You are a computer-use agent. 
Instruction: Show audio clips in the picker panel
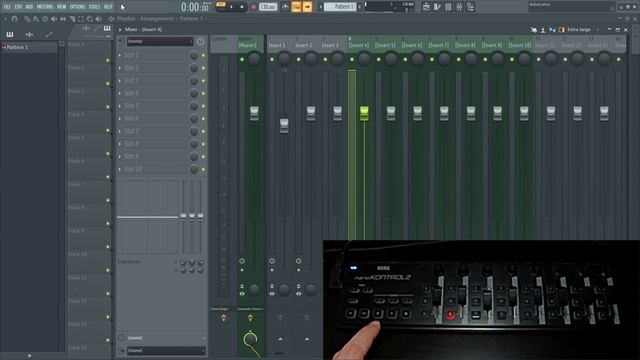click(x=29, y=35)
